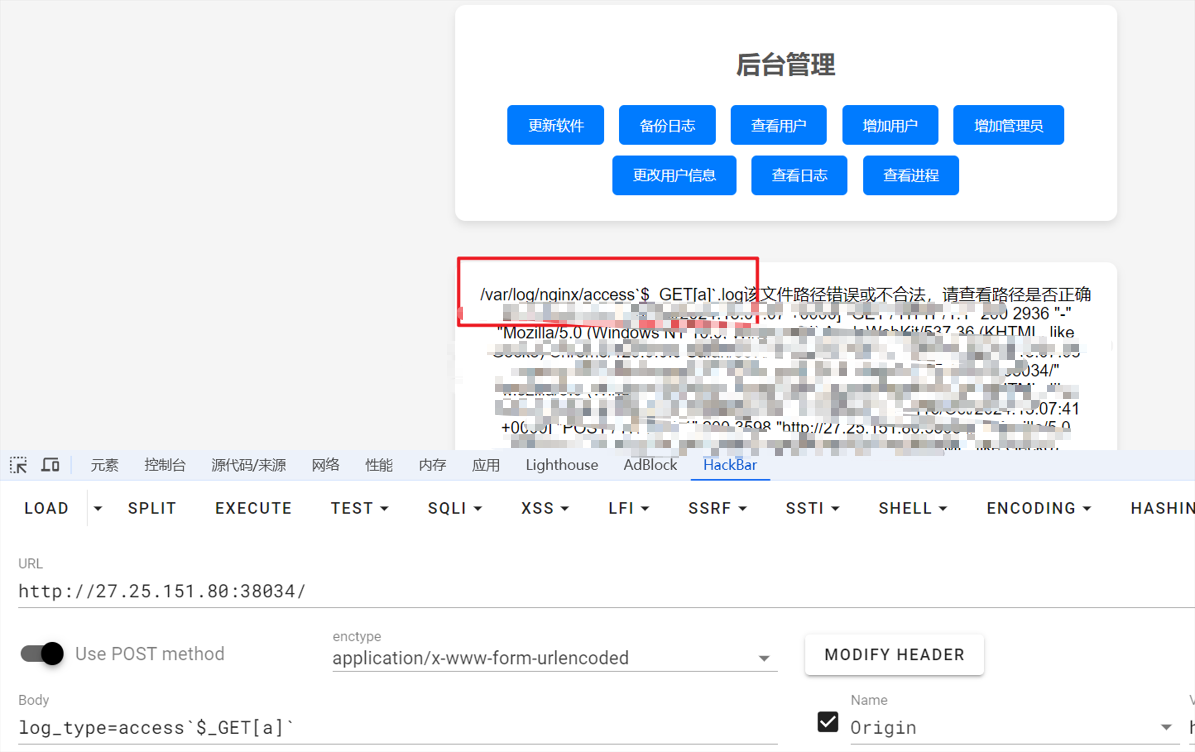
Task: Toggle the device toolbar icon
Action: click(x=50, y=465)
